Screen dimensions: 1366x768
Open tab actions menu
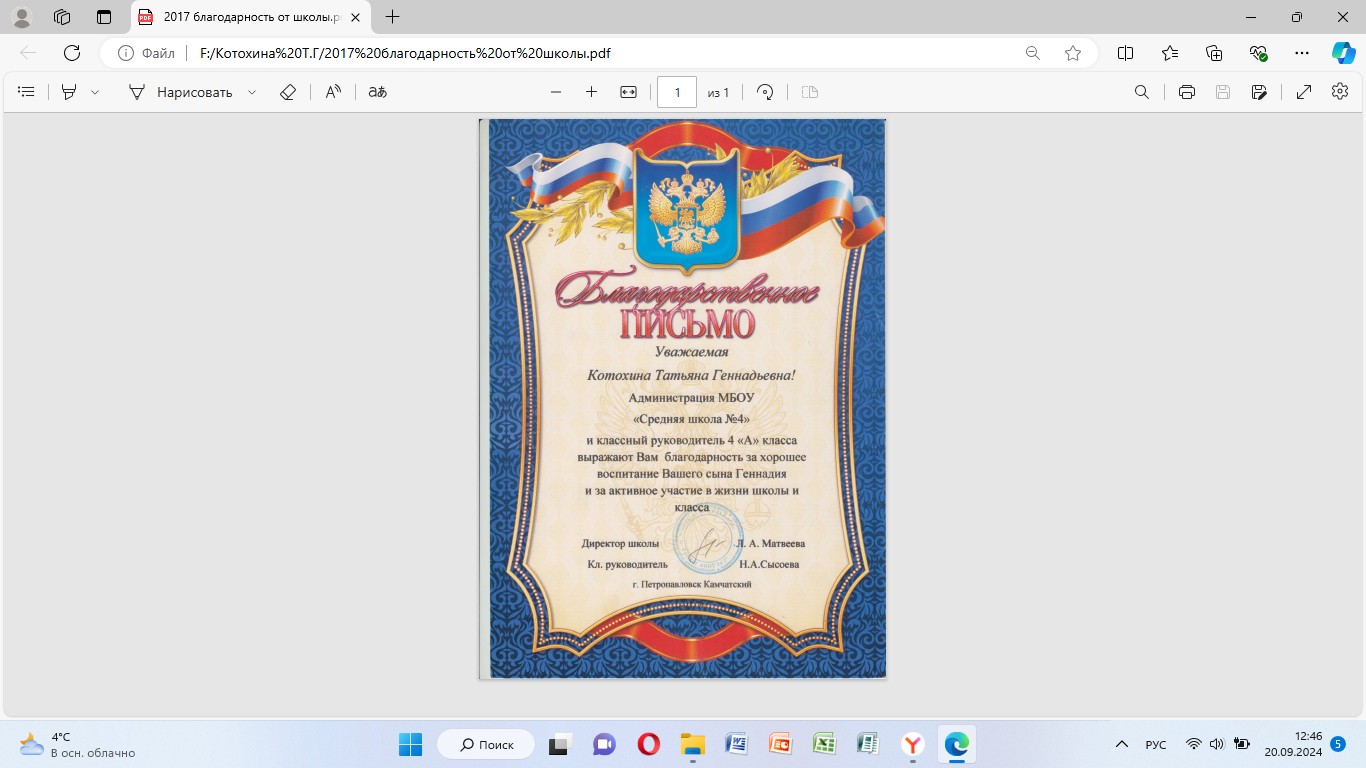click(104, 17)
